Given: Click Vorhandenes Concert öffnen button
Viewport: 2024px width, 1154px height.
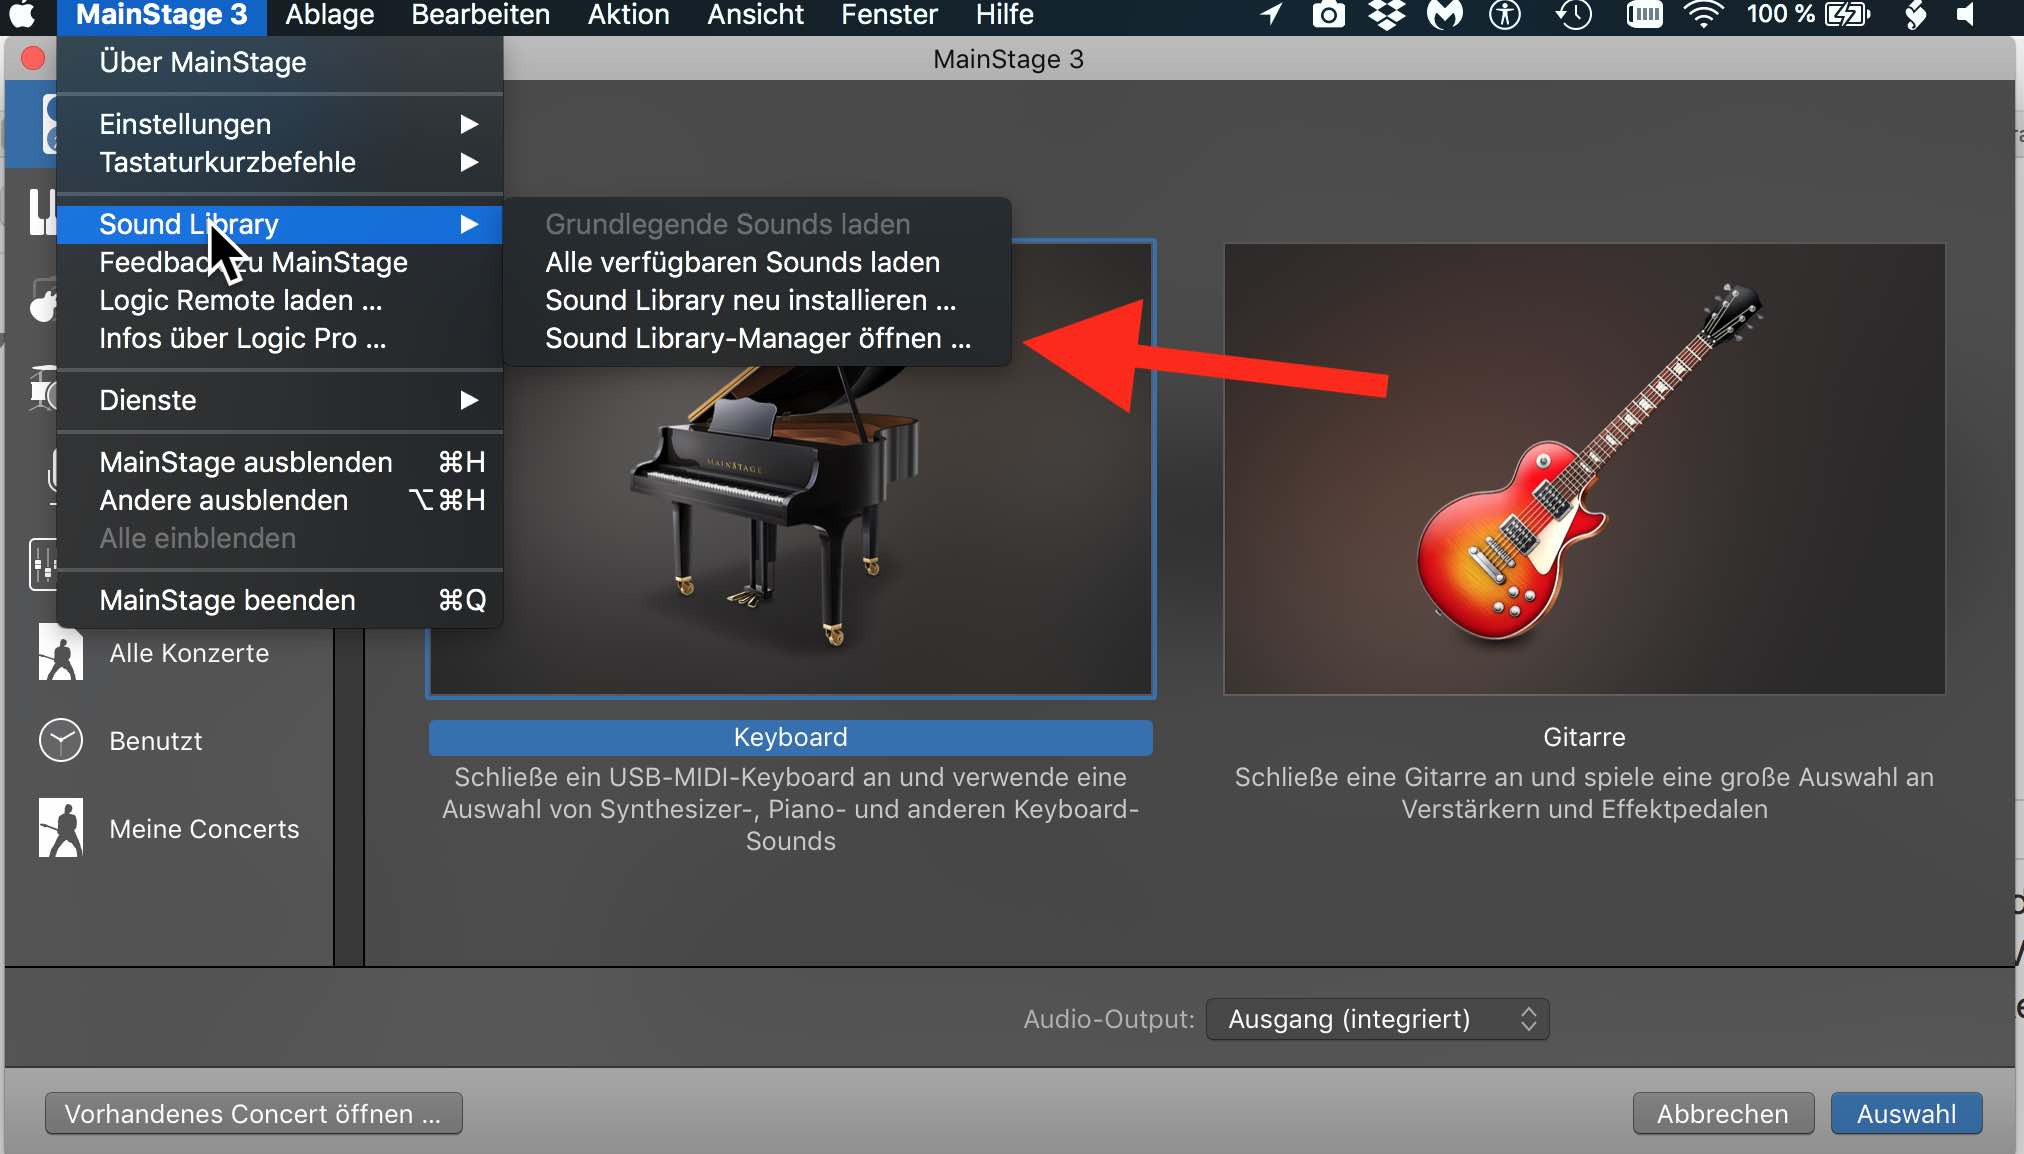Looking at the screenshot, I should coord(253,1114).
